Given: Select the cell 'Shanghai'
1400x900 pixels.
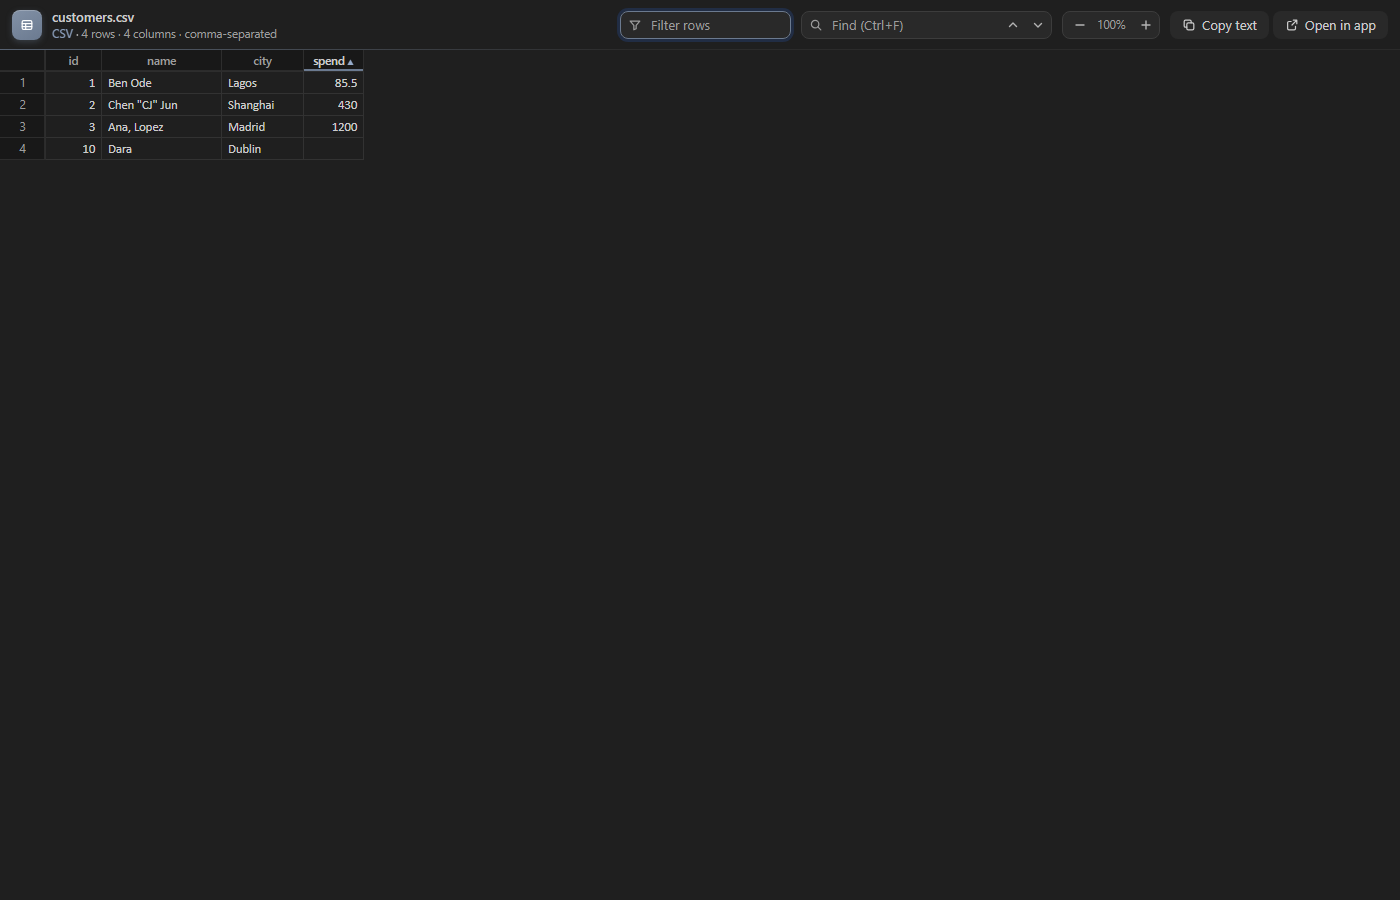Looking at the screenshot, I should pyautogui.click(x=262, y=105).
